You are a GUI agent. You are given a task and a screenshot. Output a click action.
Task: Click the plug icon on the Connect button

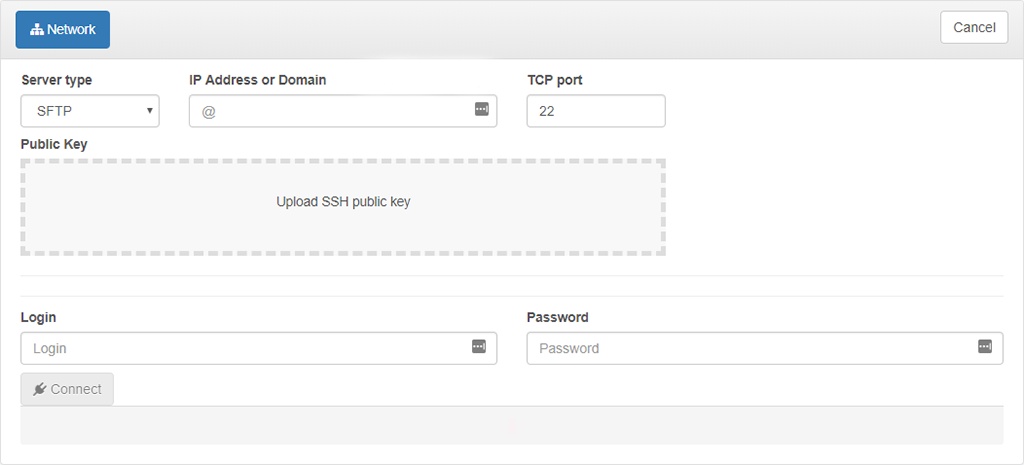click(x=40, y=389)
